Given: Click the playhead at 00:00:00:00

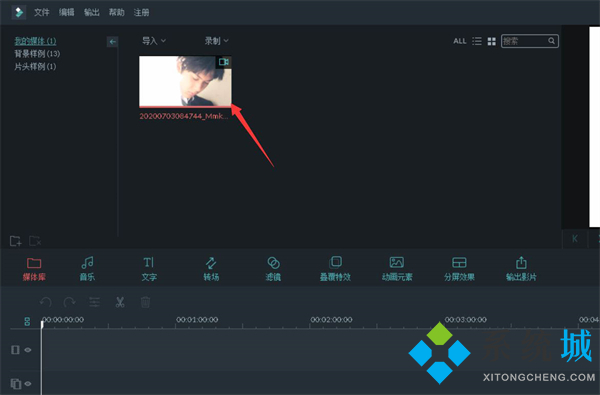Looking at the screenshot, I should pos(42,324).
